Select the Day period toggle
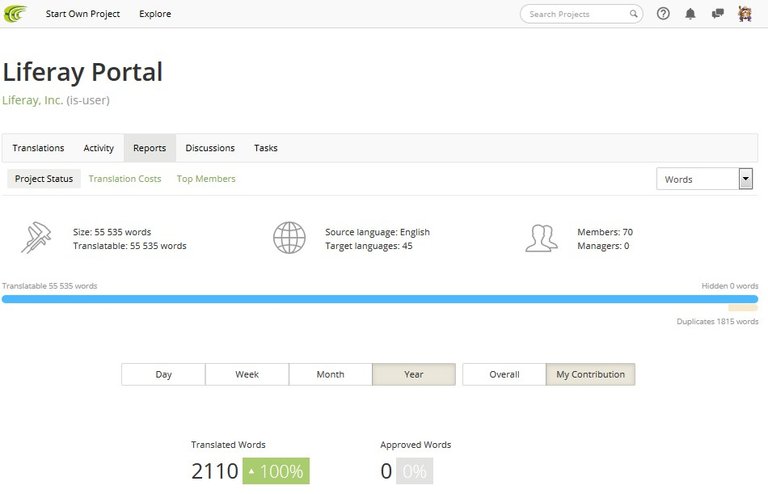 pos(164,375)
